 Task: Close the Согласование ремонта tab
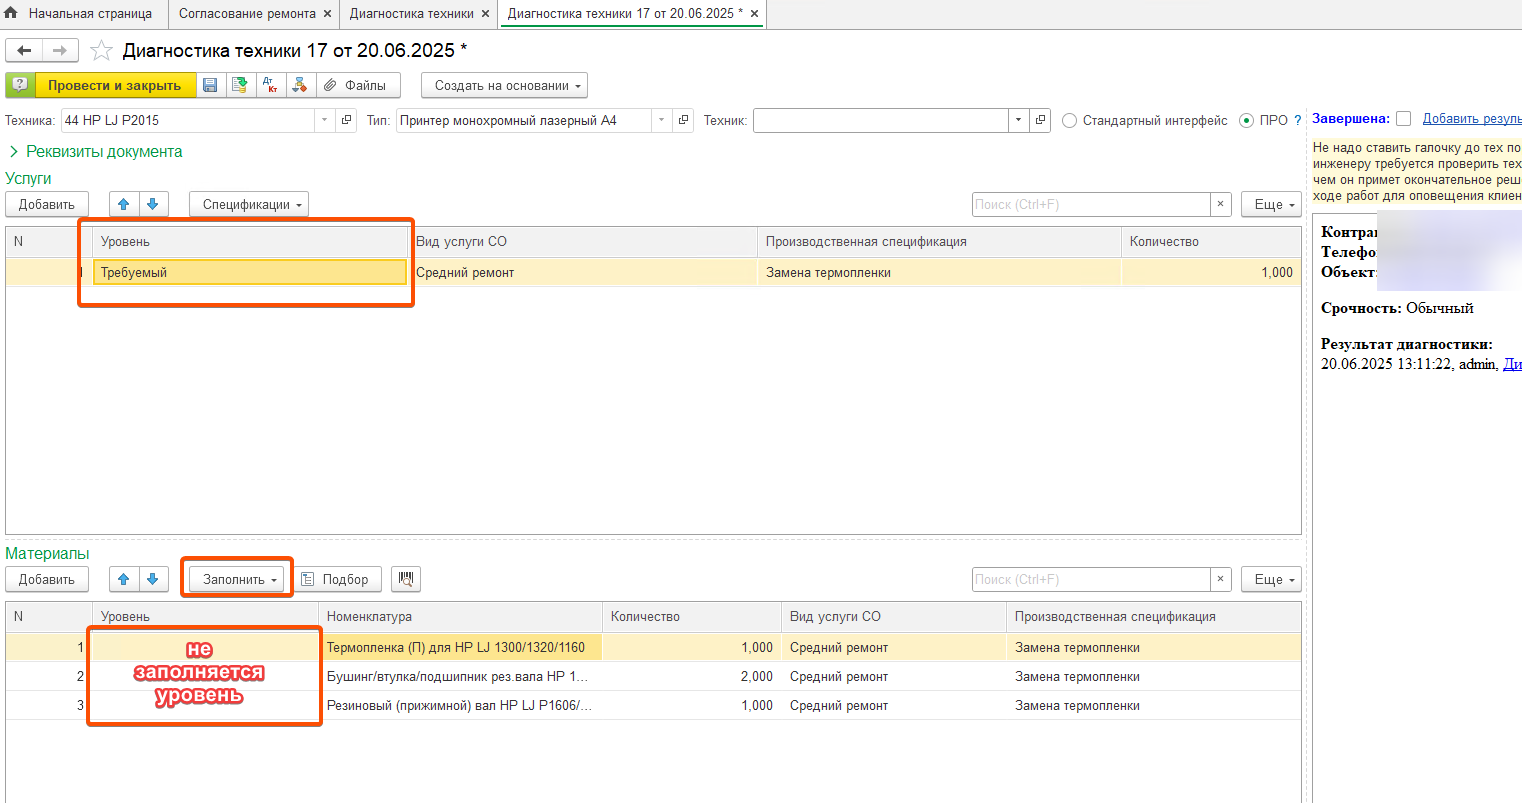click(327, 14)
